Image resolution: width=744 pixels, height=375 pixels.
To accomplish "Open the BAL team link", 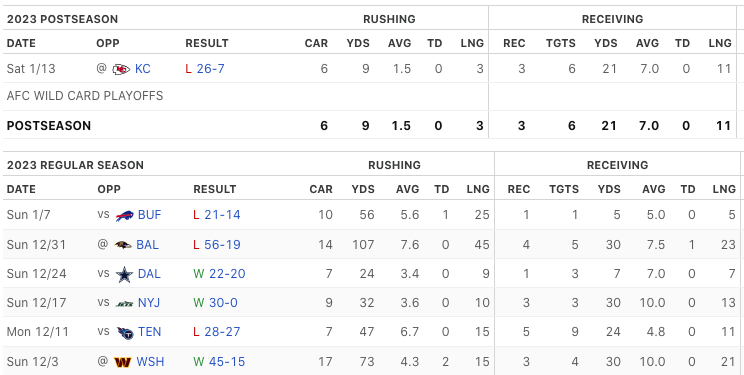I will point(148,245).
